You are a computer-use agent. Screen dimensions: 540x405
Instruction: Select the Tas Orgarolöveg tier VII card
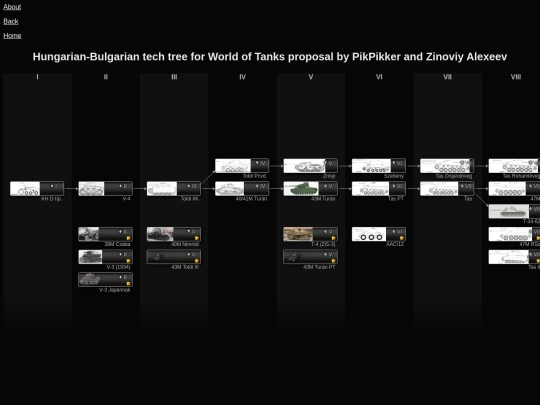tap(447, 166)
